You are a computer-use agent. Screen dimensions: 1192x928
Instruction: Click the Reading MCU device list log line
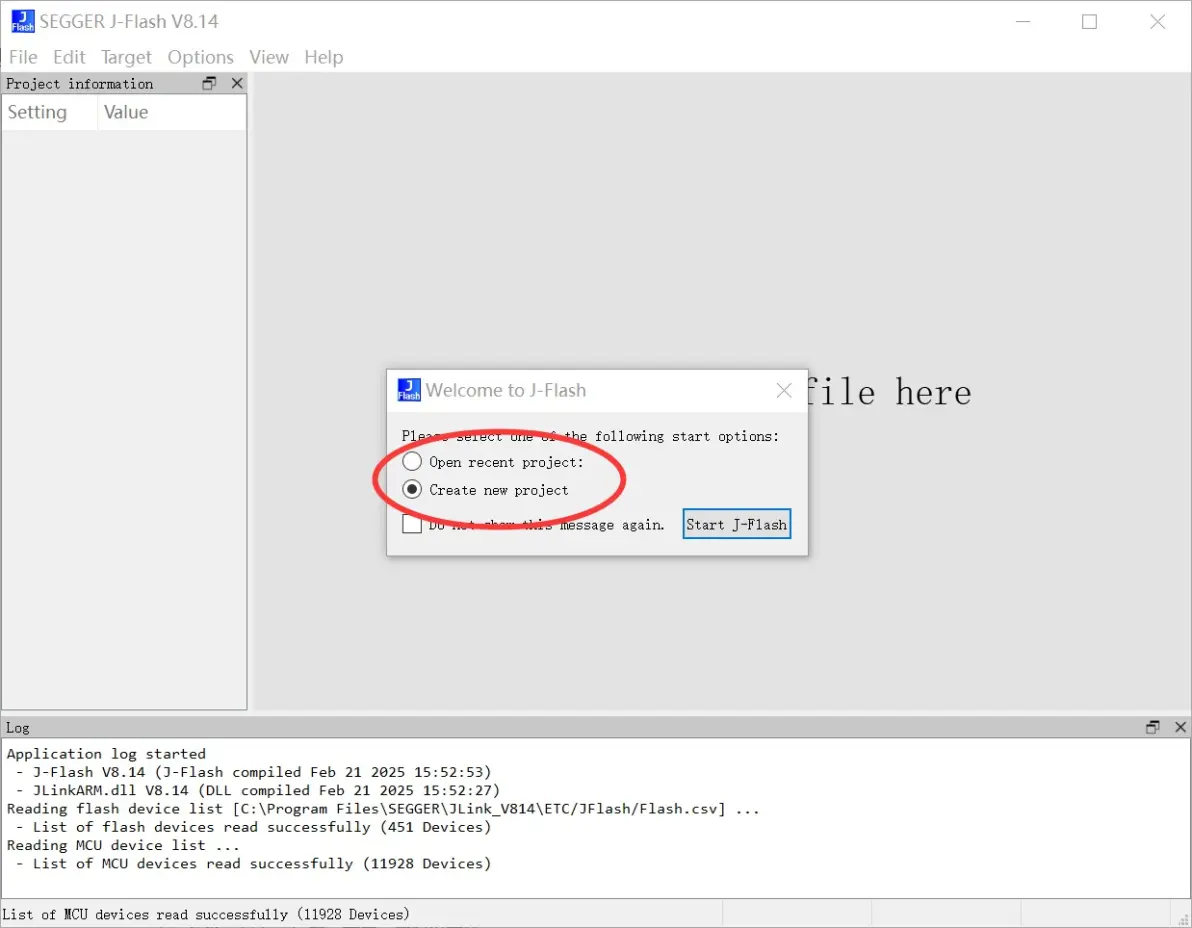pyautogui.click(x=123, y=845)
